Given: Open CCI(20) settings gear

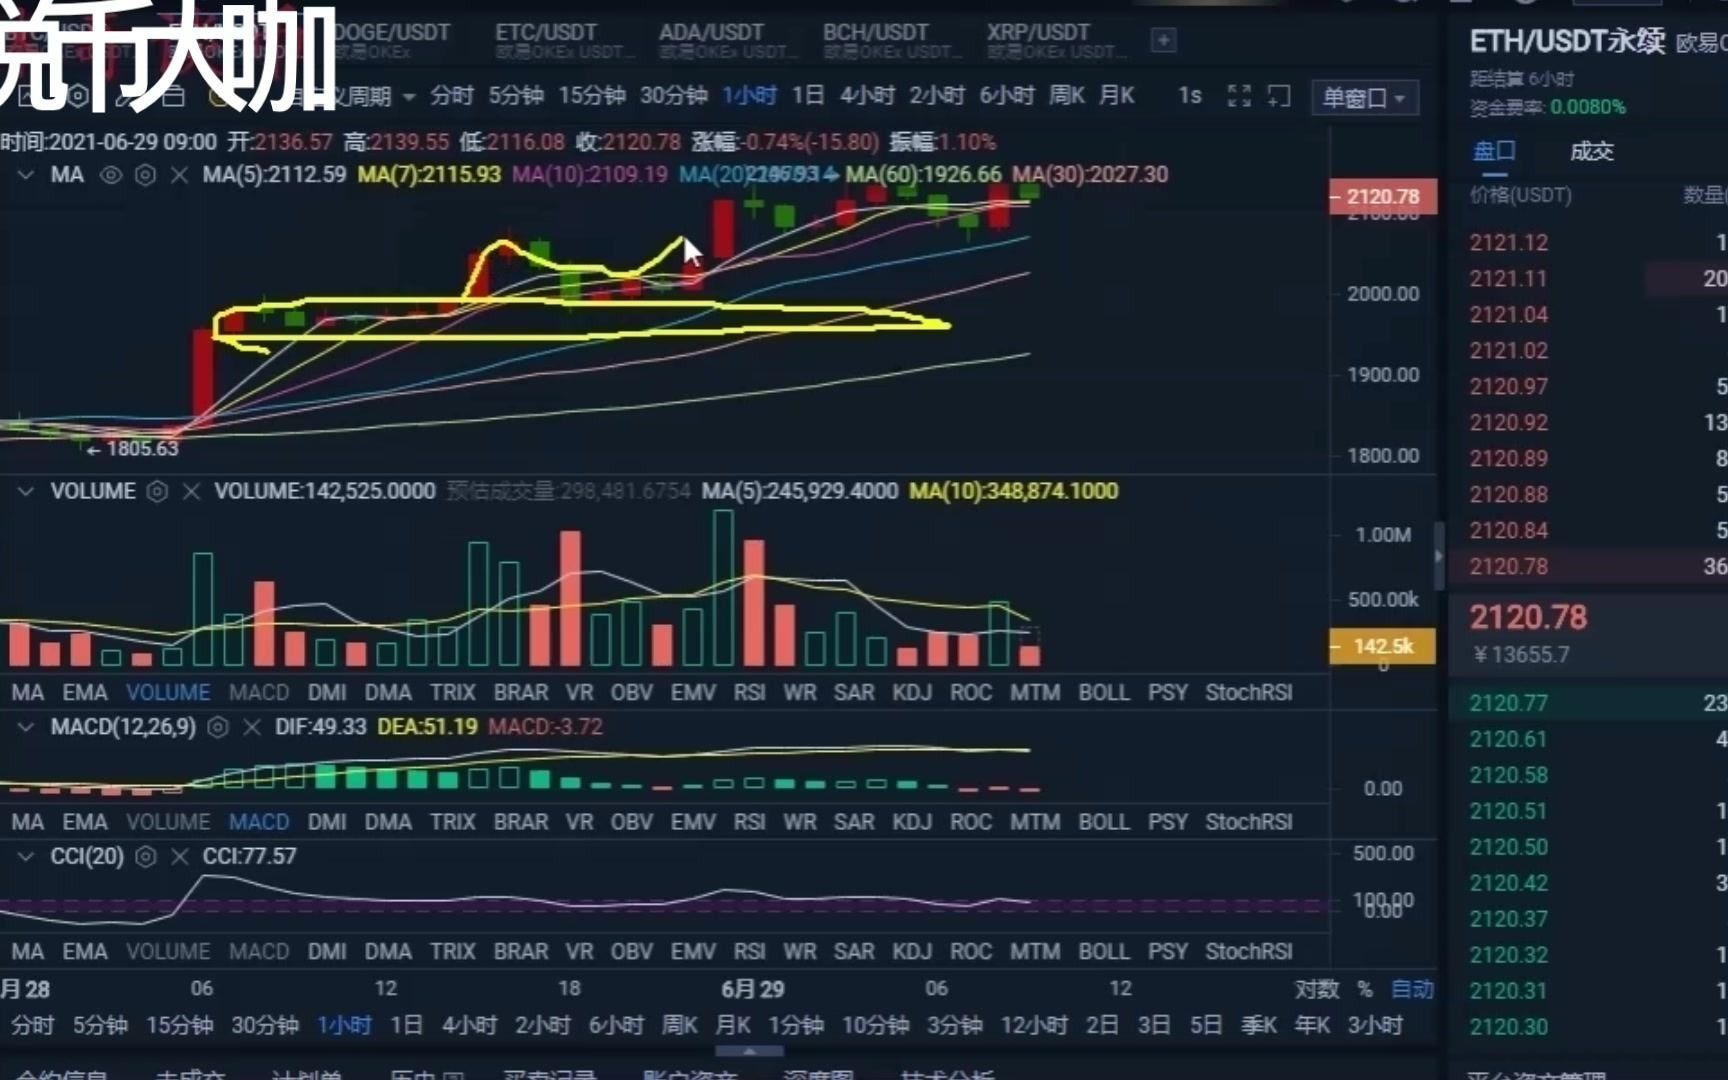Looking at the screenshot, I should (145, 857).
